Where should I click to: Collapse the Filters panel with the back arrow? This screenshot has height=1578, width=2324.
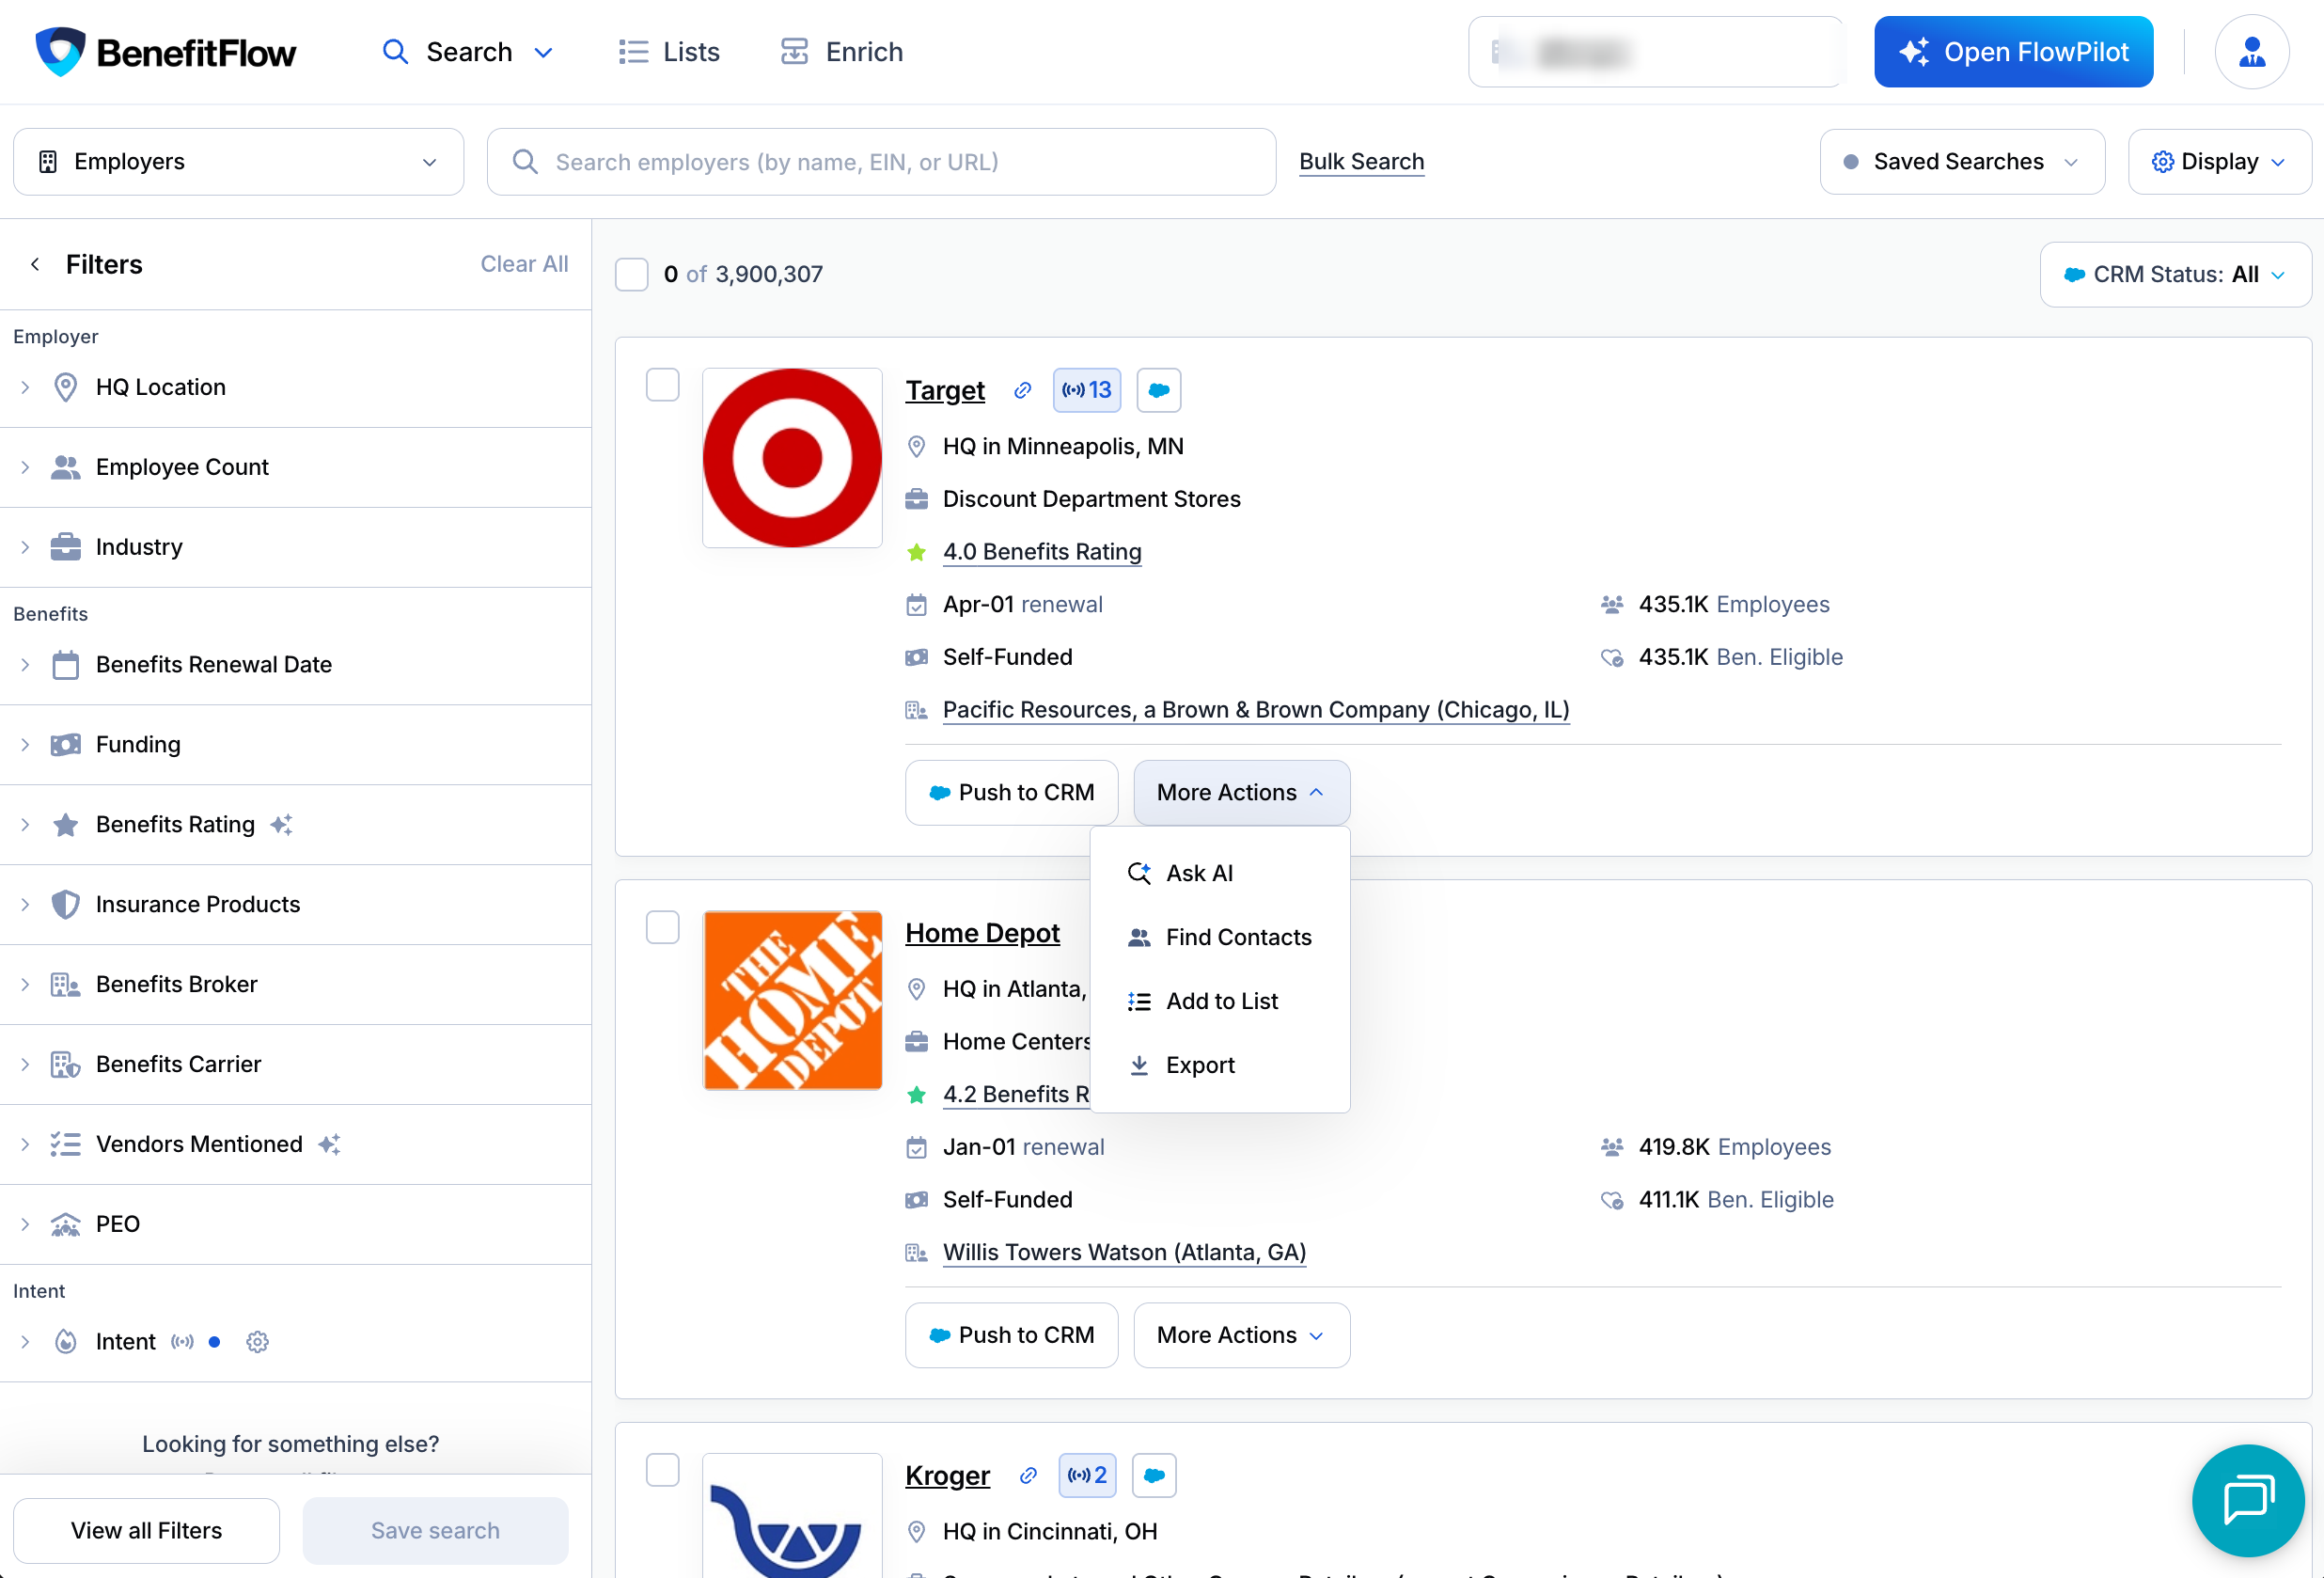point(35,264)
